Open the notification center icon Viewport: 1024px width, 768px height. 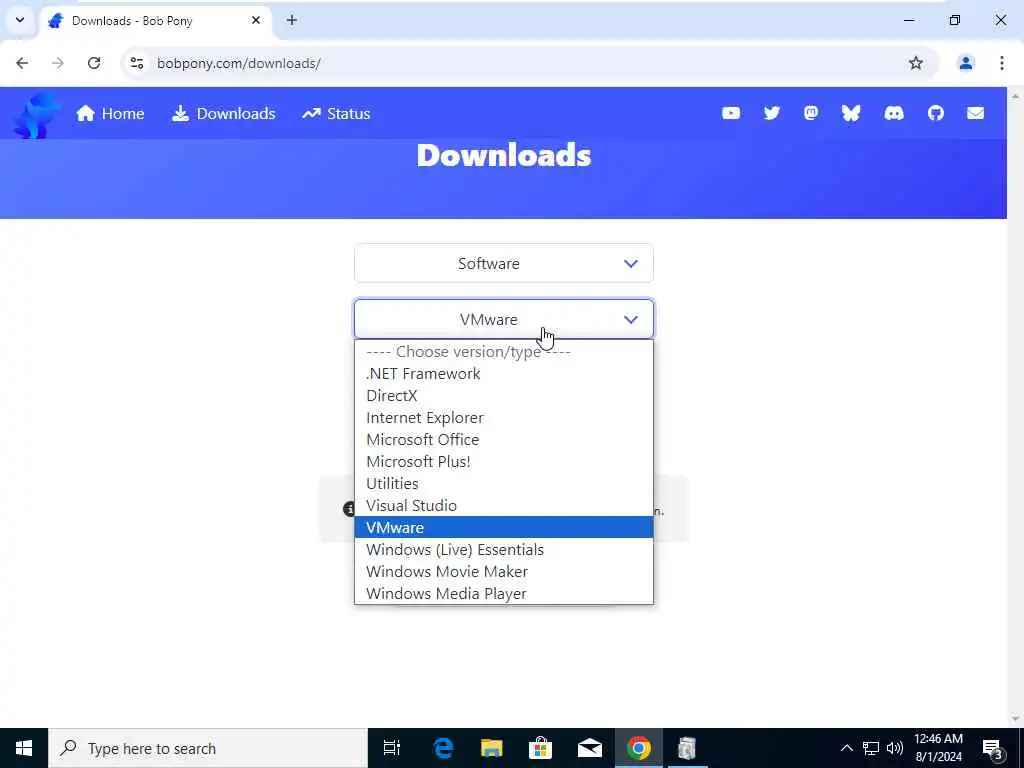pos(993,748)
